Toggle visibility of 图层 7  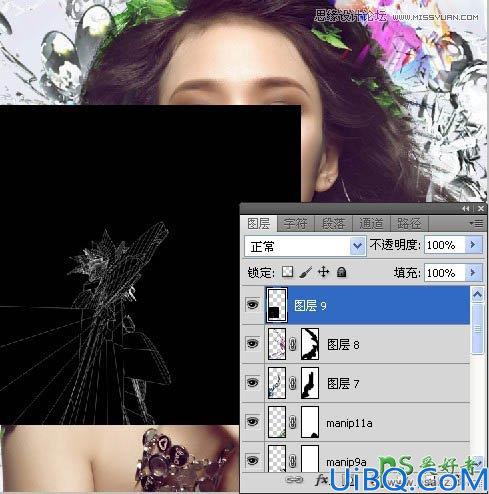pos(252,382)
